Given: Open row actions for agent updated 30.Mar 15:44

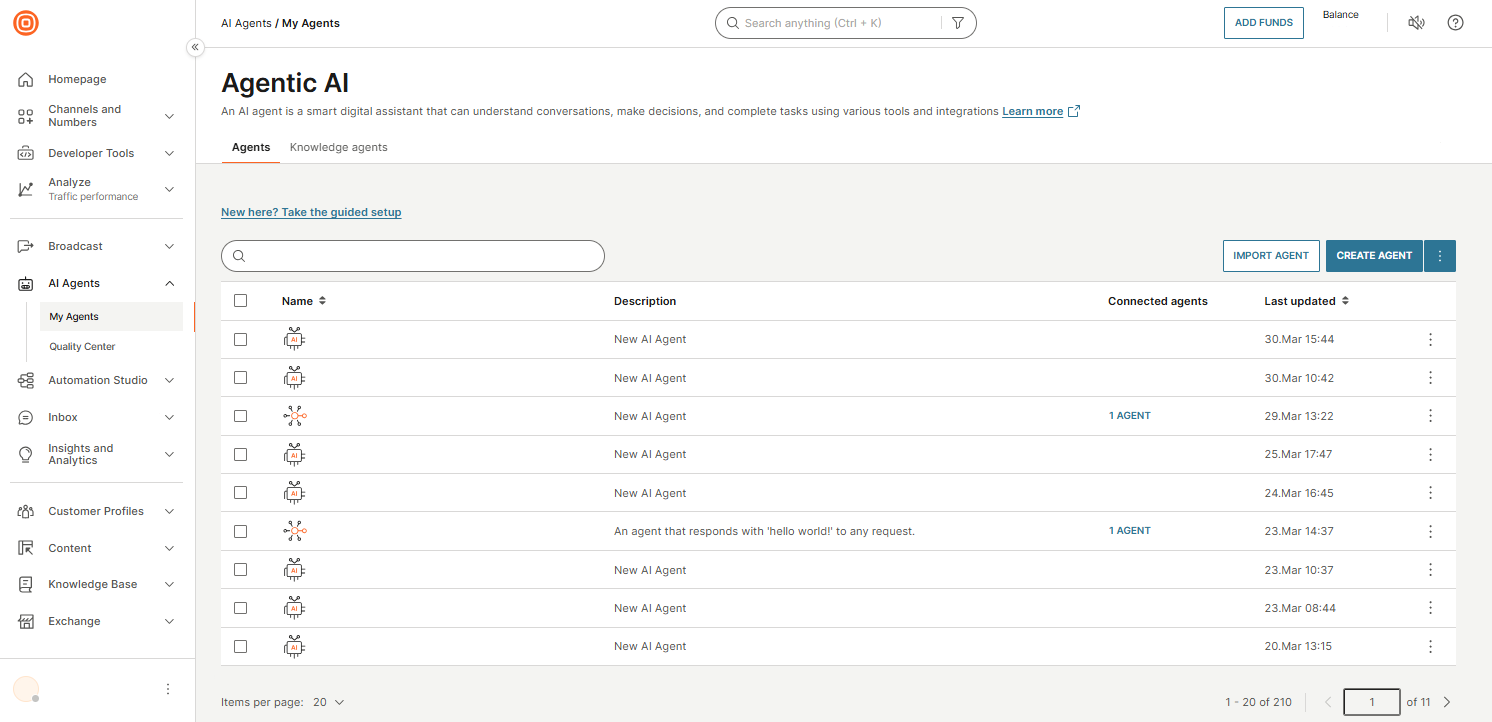Looking at the screenshot, I should (x=1430, y=340).
